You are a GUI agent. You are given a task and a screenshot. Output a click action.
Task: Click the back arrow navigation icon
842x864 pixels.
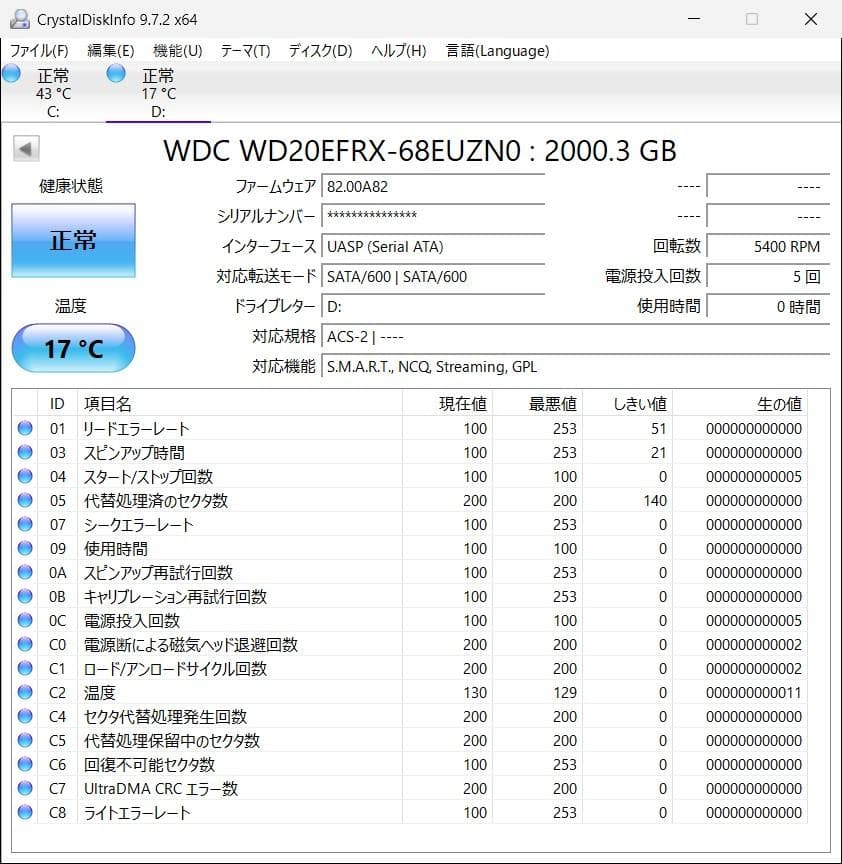pos(24,148)
